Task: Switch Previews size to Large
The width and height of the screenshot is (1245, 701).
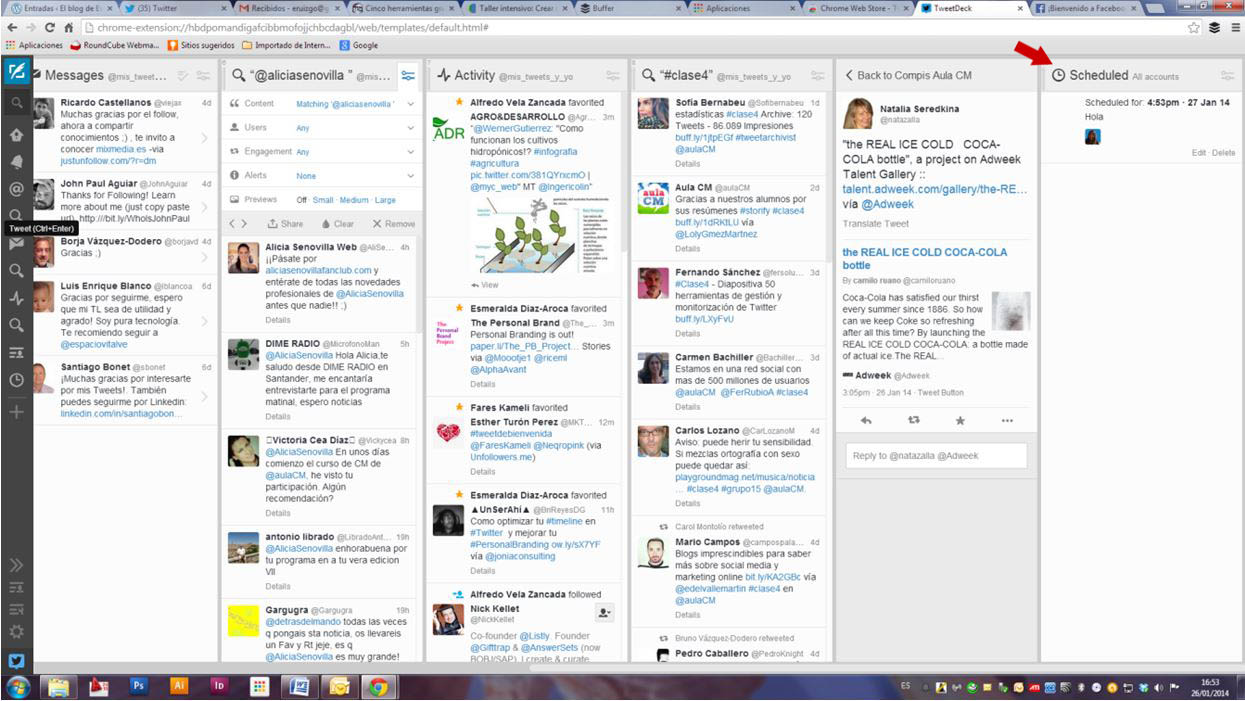Action: tap(385, 200)
